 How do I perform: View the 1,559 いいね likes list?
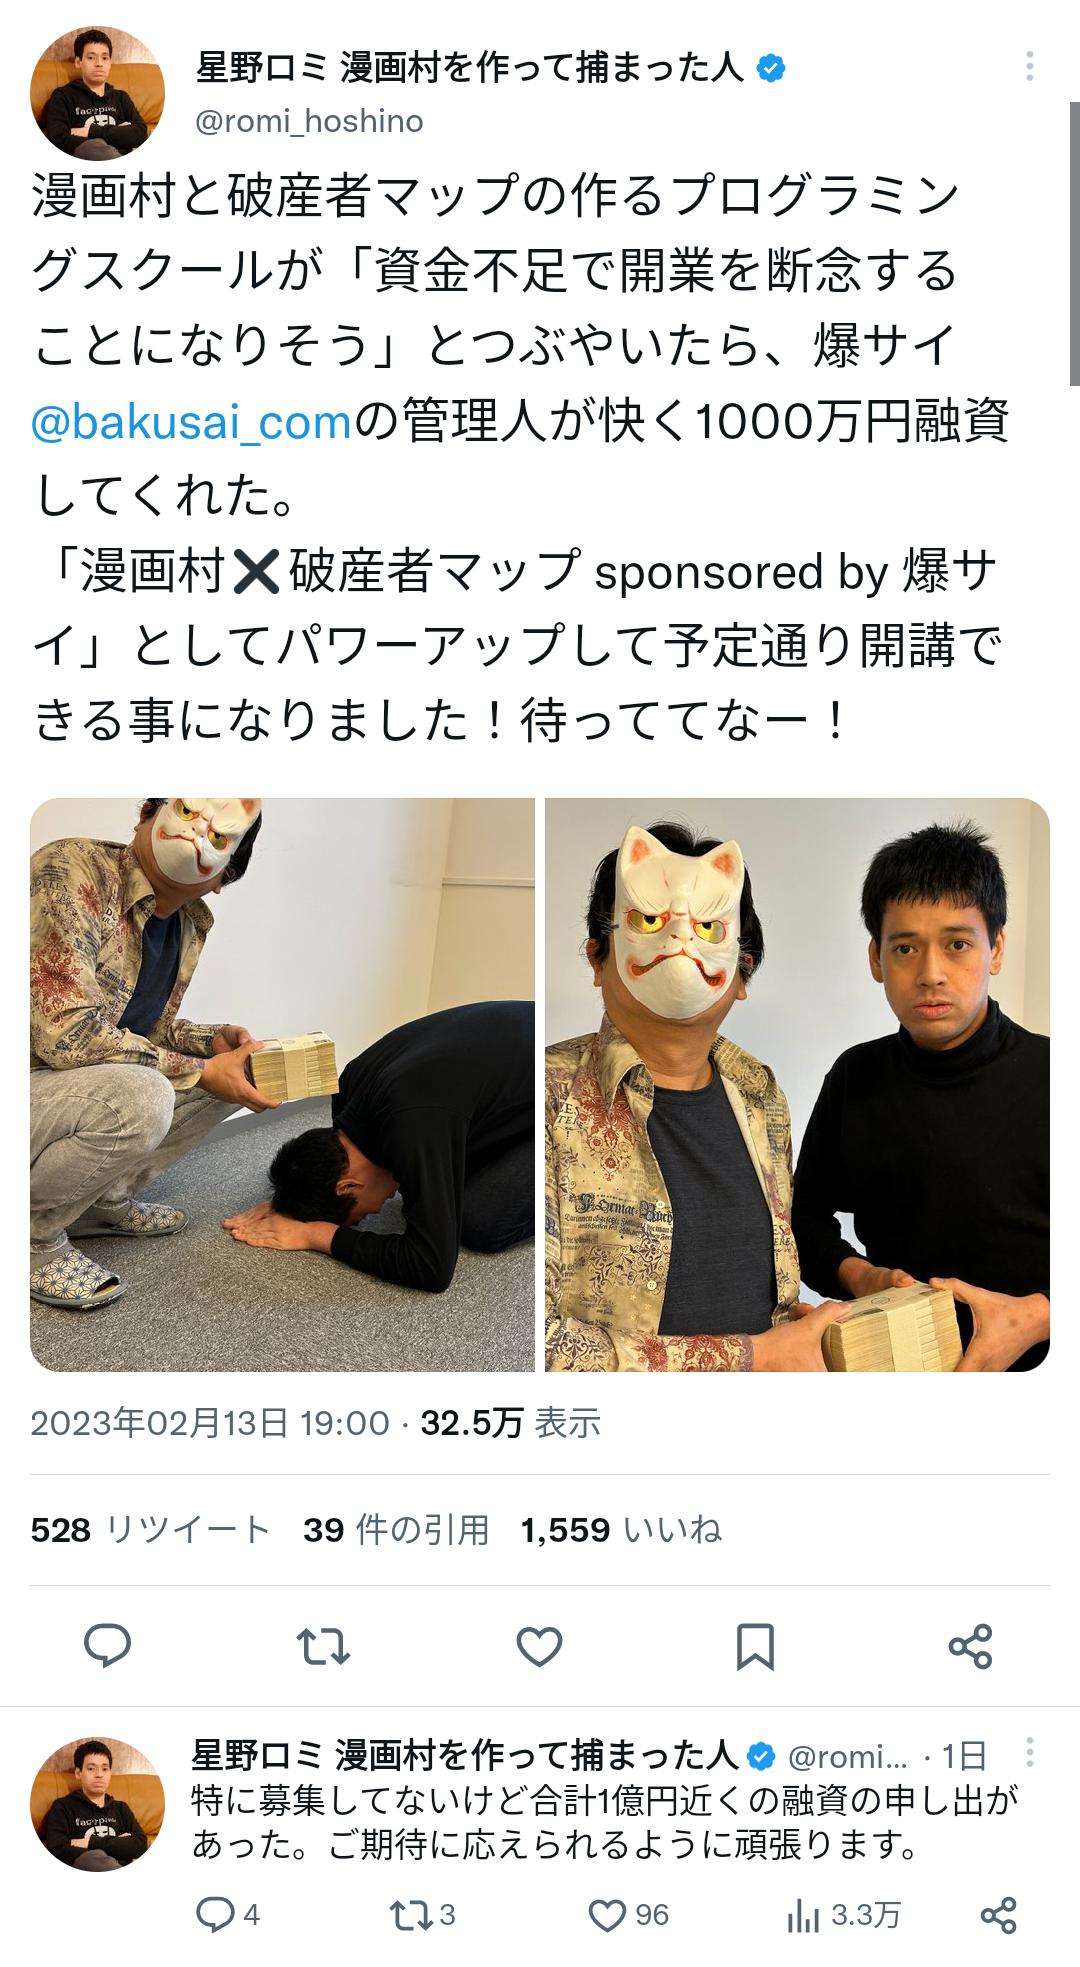pyautogui.click(x=621, y=1530)
